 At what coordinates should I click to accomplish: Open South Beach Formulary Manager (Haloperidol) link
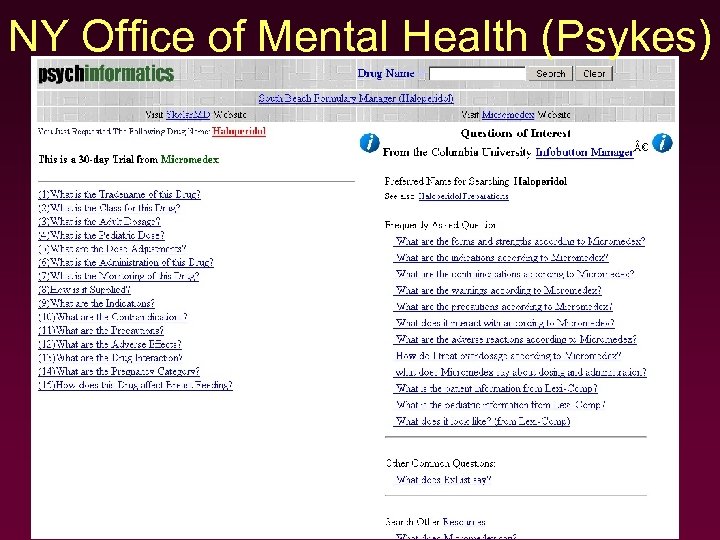356,98
